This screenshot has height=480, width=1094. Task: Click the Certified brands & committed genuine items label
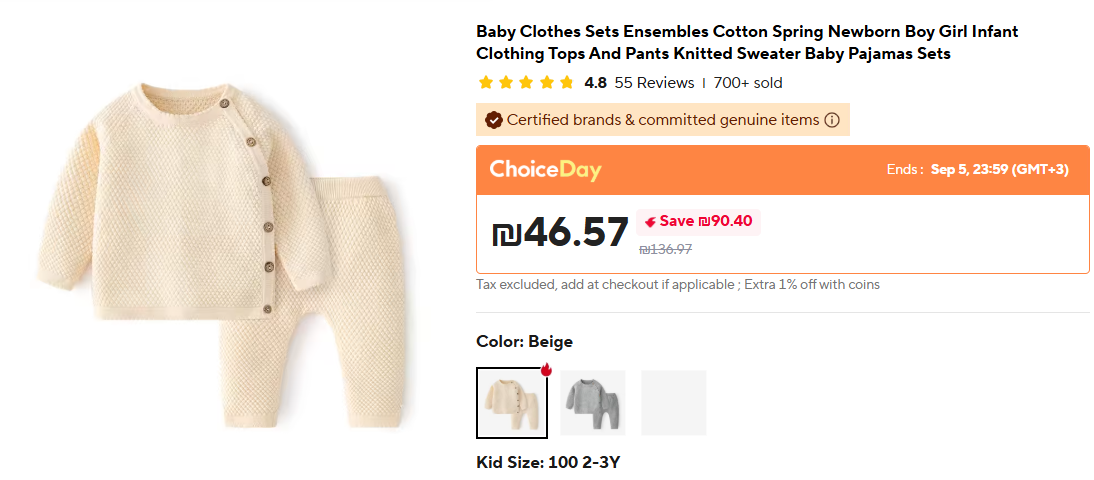click(x=662, y=120)
